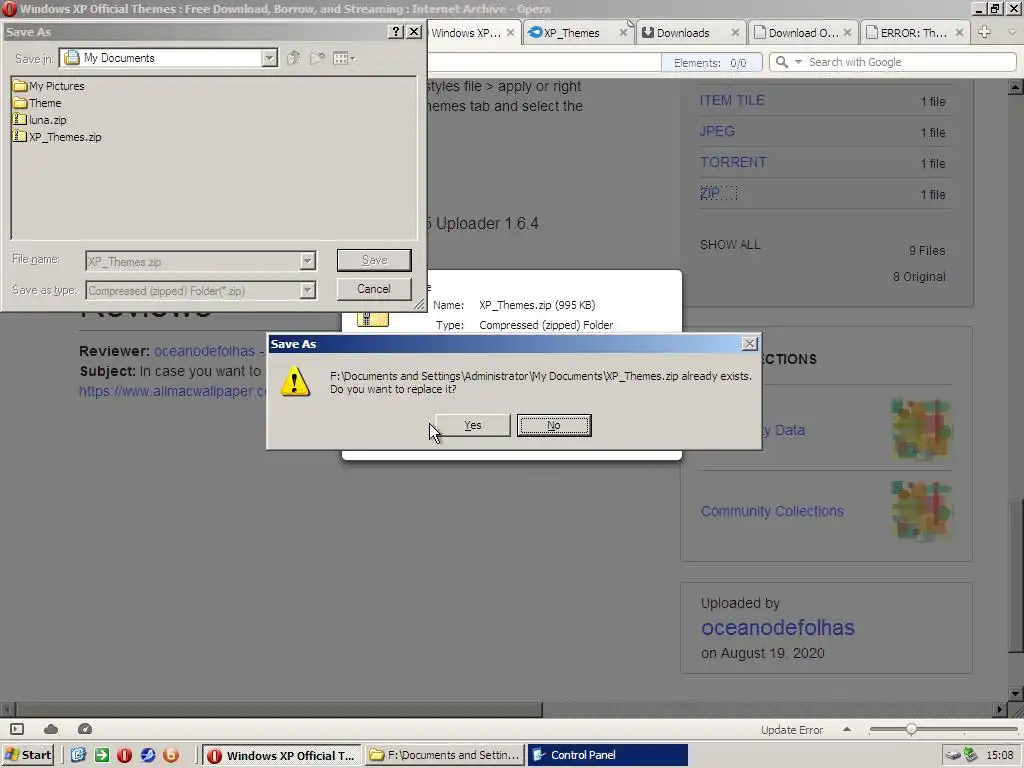
Task: Click the Up One Level folder icon
Action: 293,58
